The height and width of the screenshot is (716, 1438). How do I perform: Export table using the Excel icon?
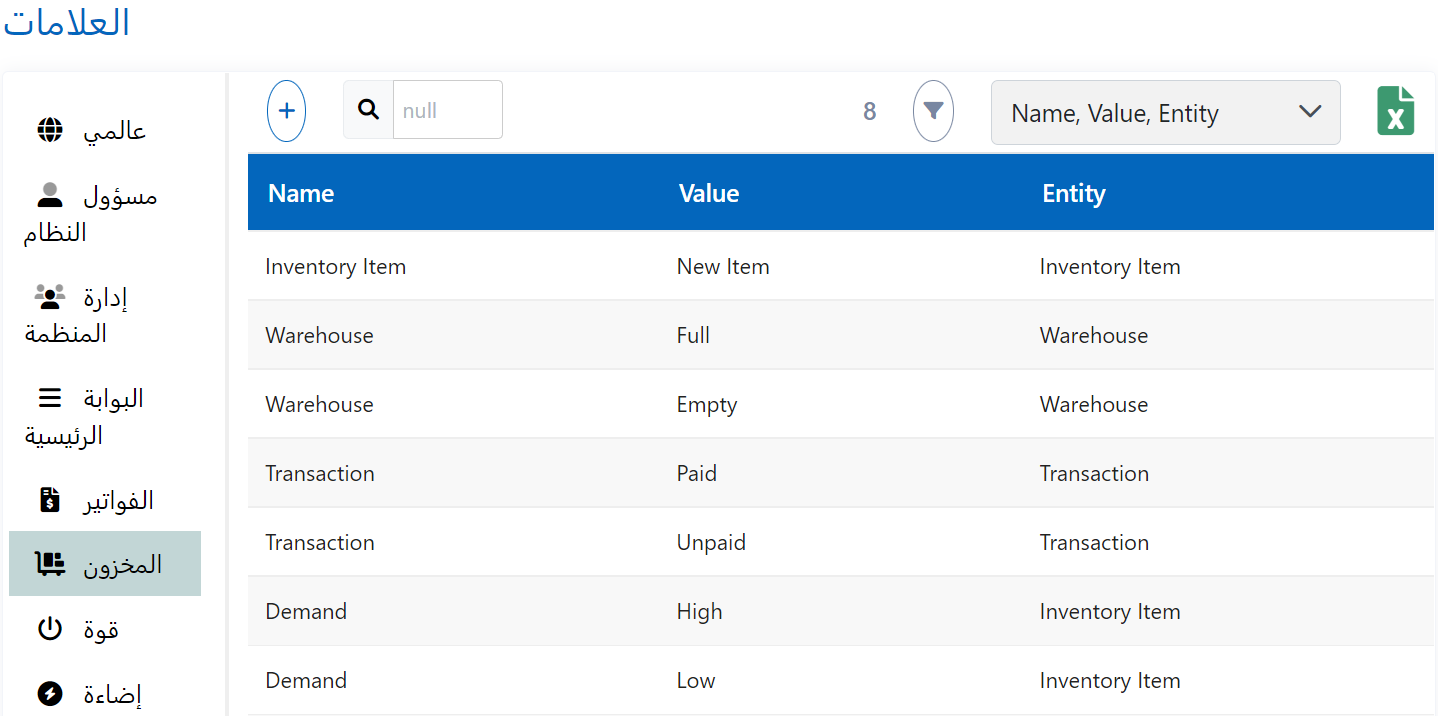click(1395, 110)
